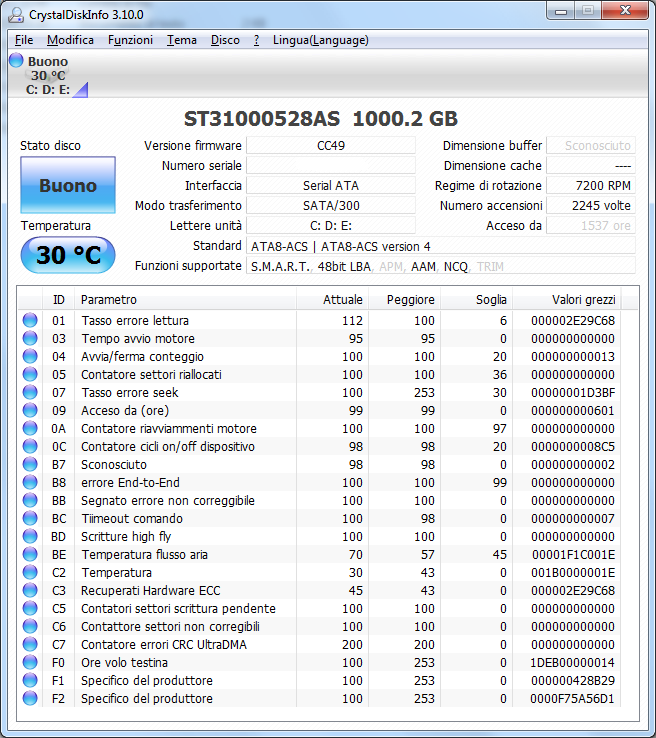The image size is (656, 738).
Task: Click the blue status orb beside Buono header
Action: tap(16, 60)
